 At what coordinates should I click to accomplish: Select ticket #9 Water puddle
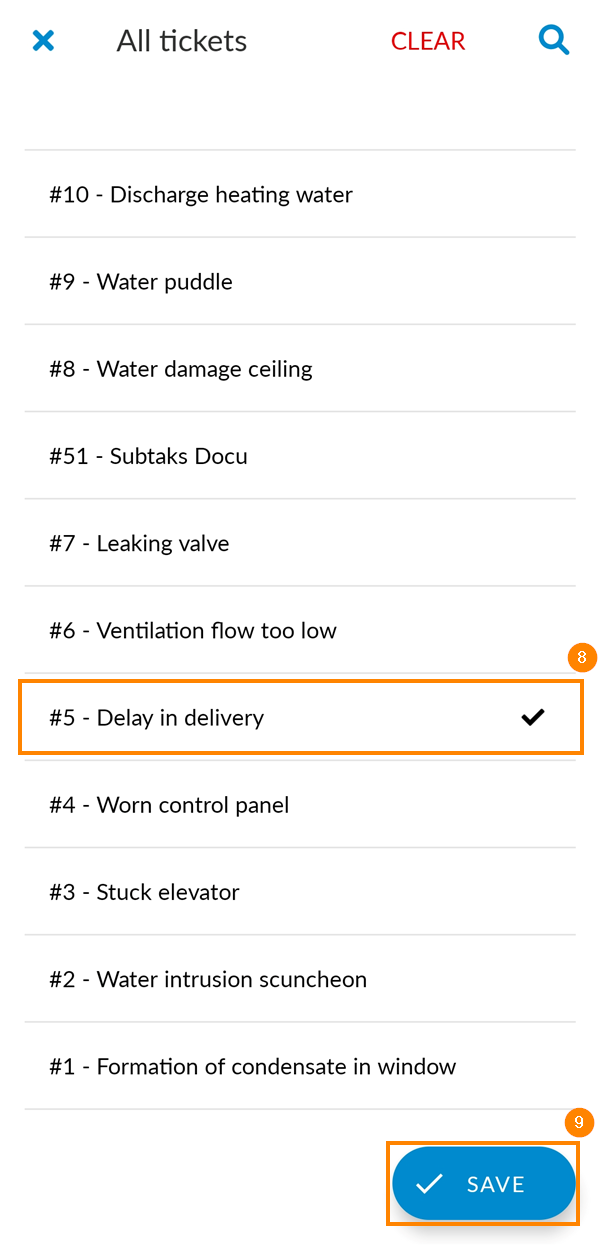pyautogui.click(x=300, y=281)
